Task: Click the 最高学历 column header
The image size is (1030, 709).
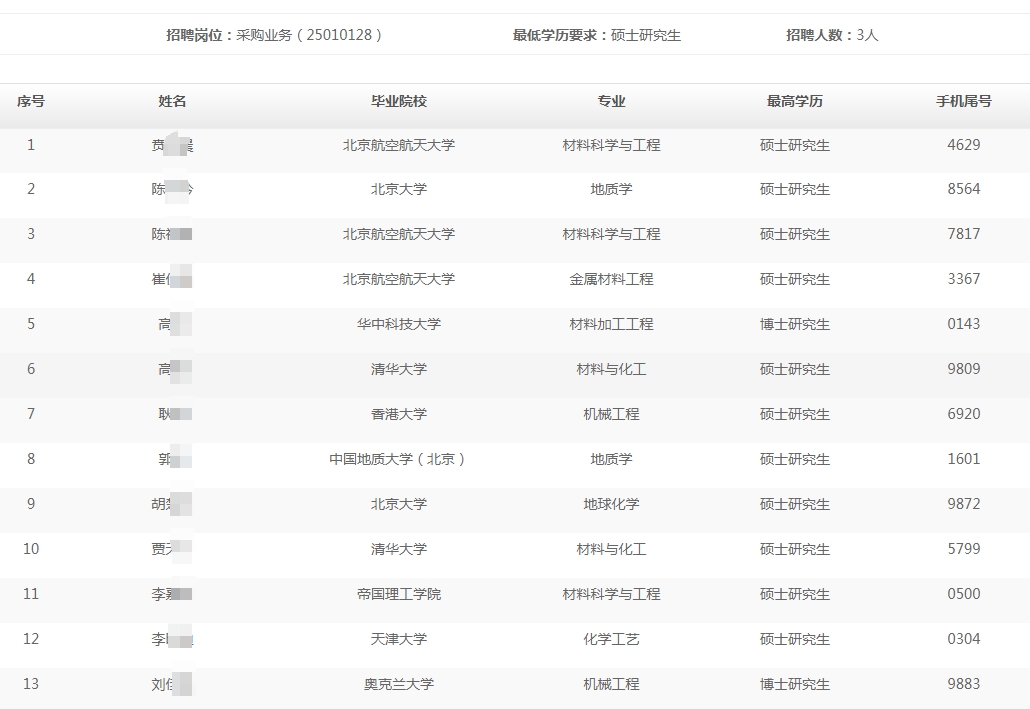Action: click(x=794, y=101)
